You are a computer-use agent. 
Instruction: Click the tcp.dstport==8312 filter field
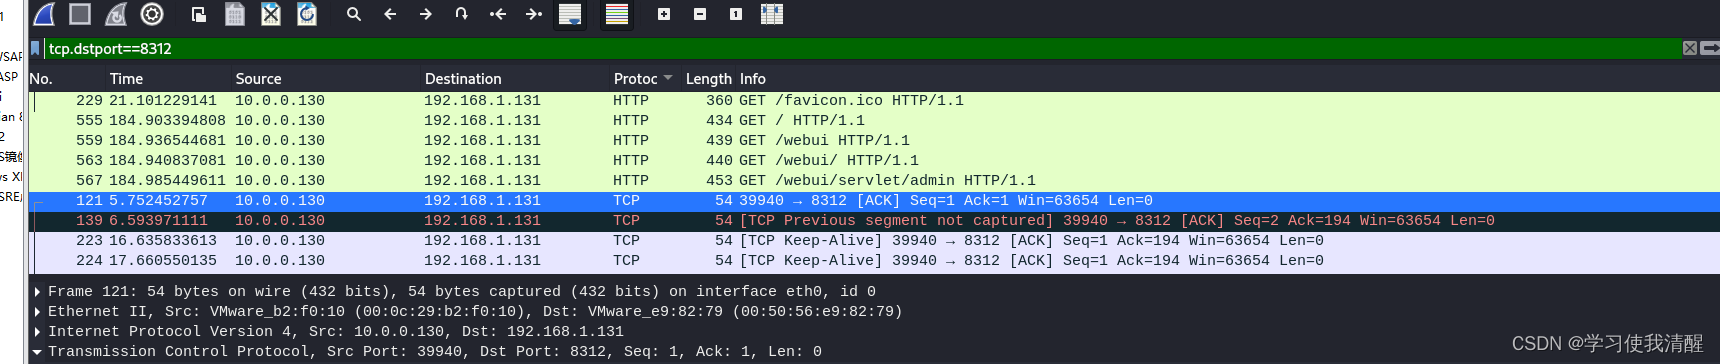coord(862,48)
